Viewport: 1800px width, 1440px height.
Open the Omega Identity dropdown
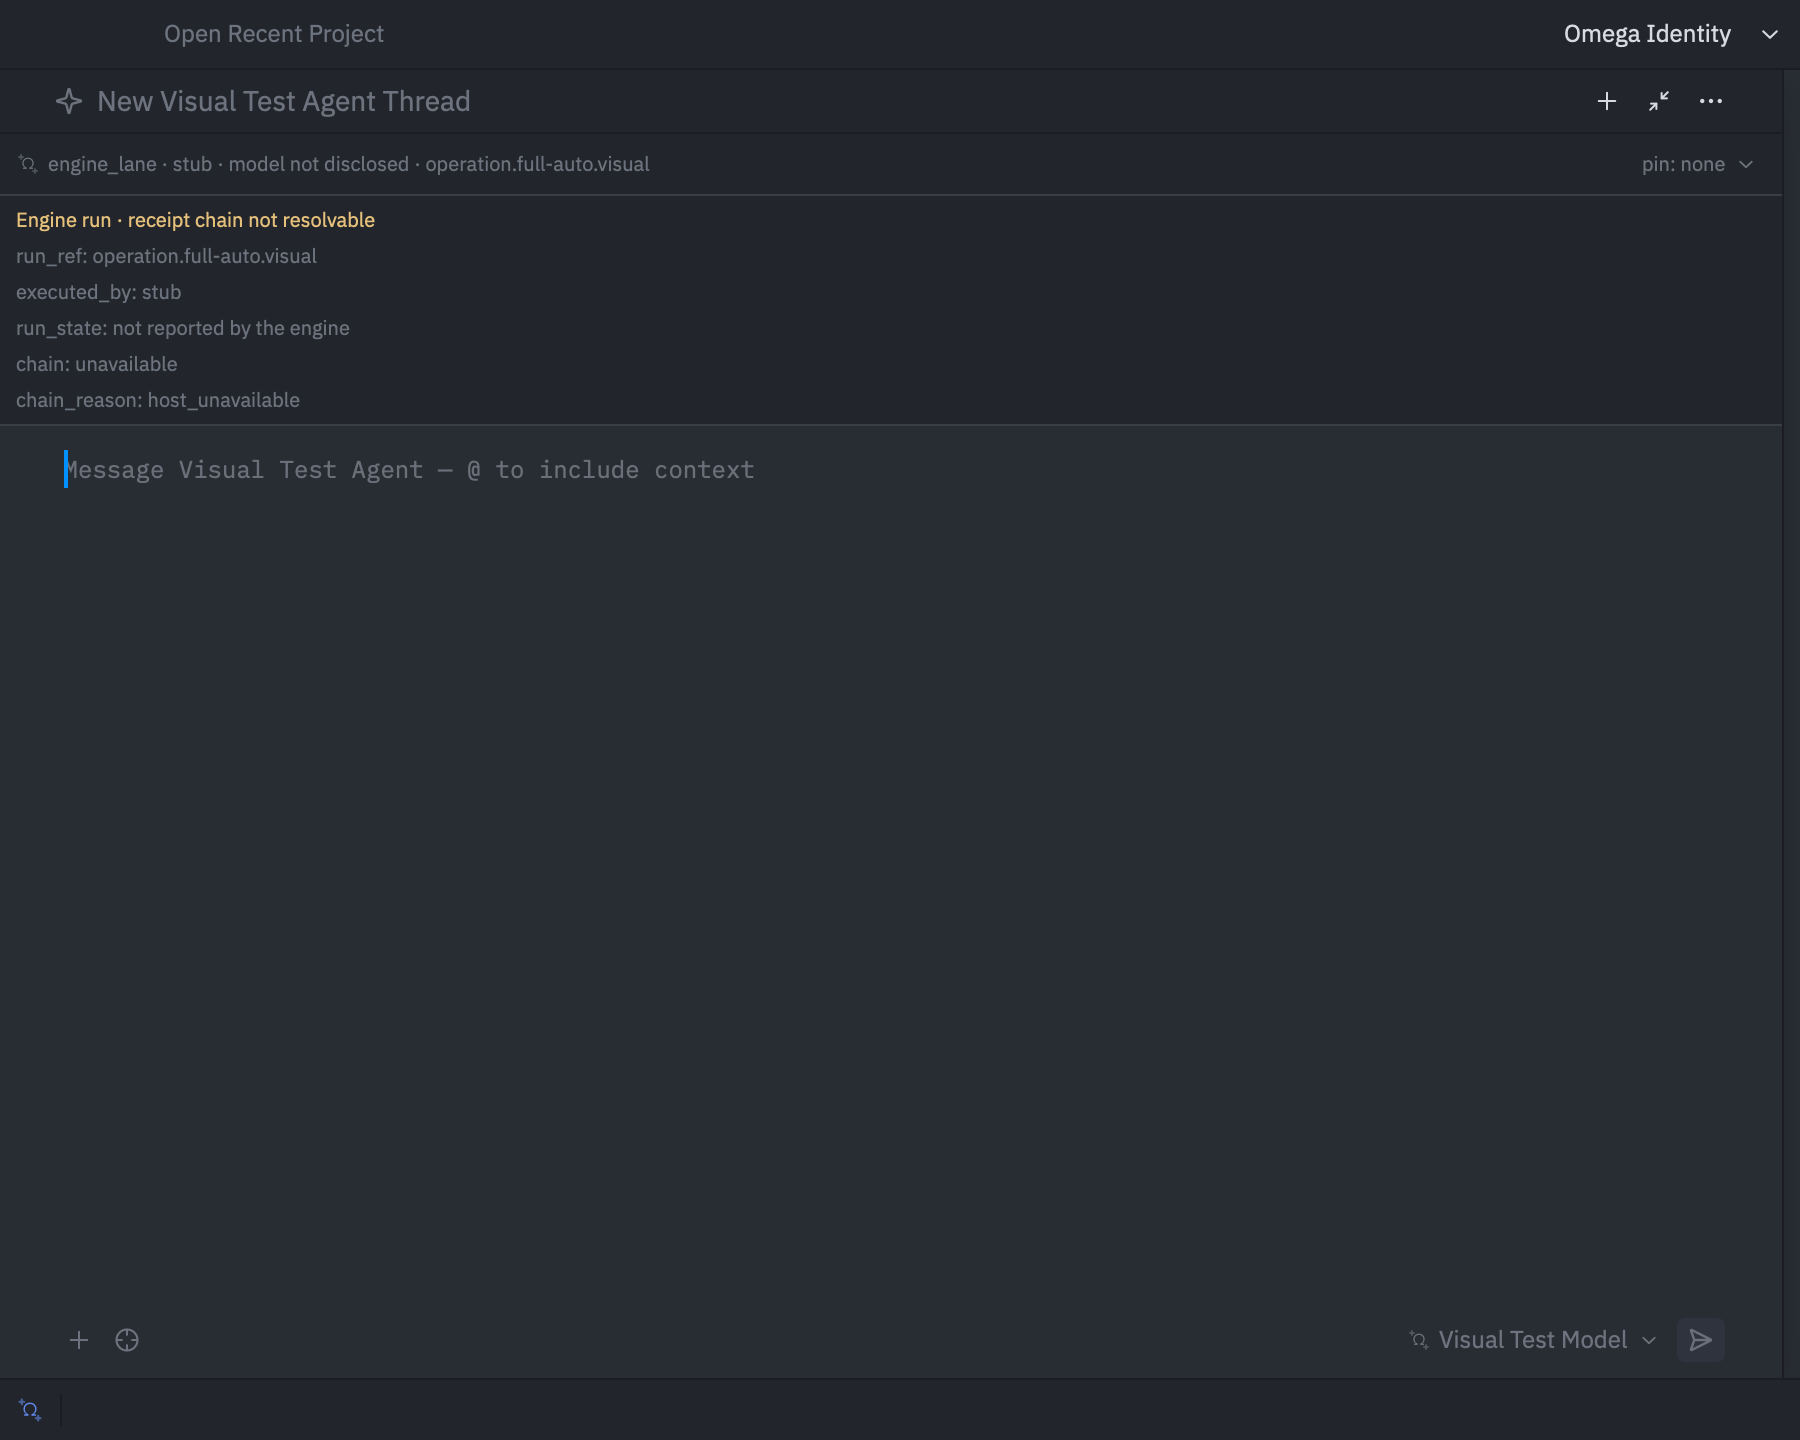[1671, 34]
